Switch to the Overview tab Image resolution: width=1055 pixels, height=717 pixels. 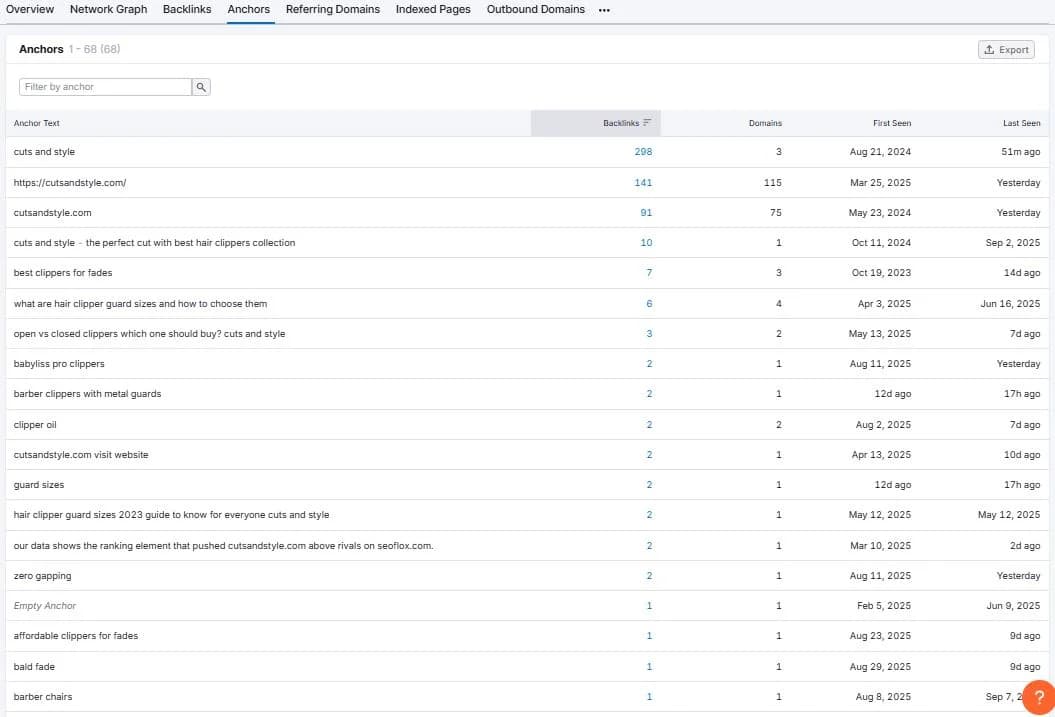(x=30, y=9)
